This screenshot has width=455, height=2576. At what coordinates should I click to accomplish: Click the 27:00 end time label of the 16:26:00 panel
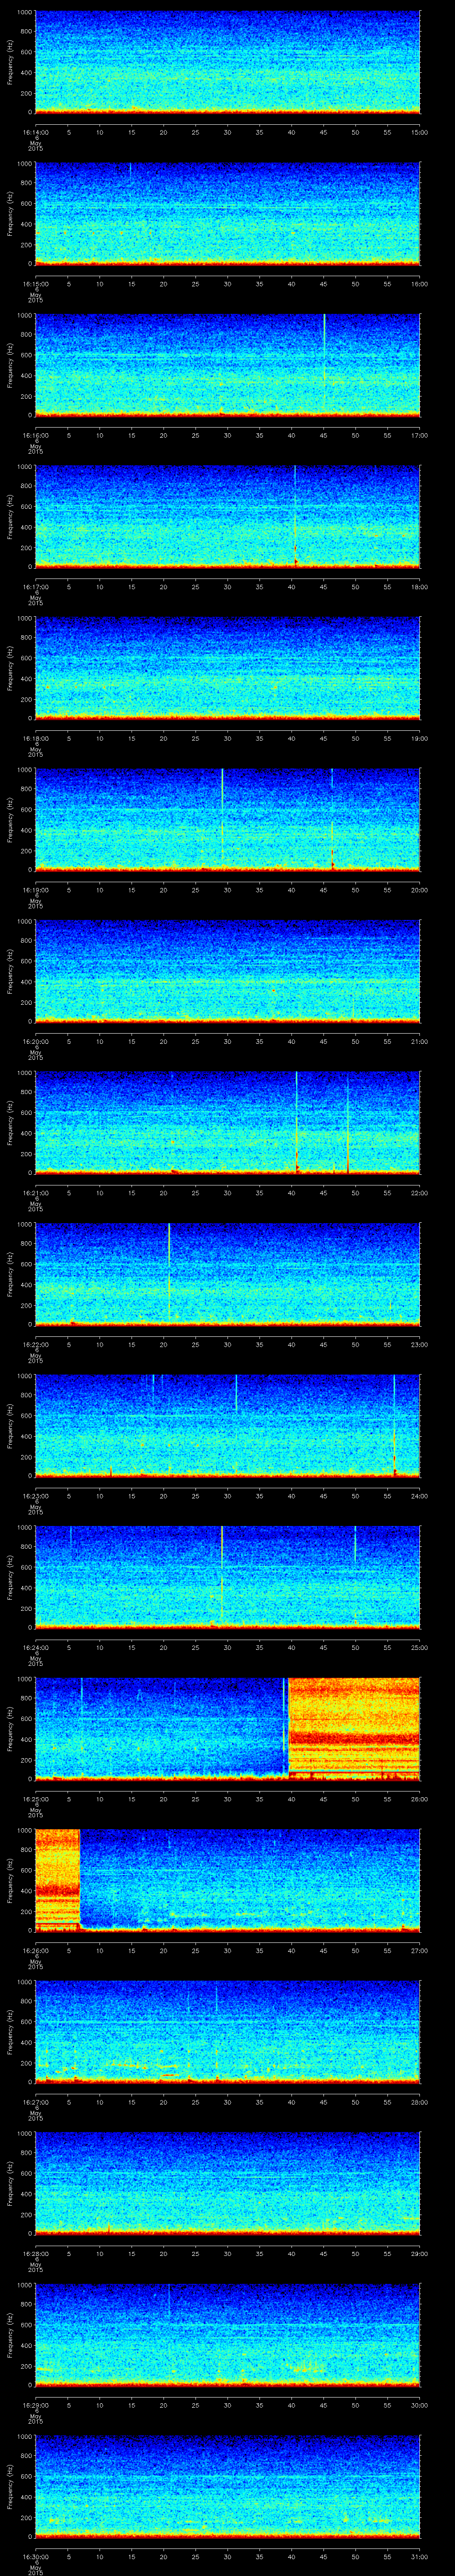[420, 1950]
